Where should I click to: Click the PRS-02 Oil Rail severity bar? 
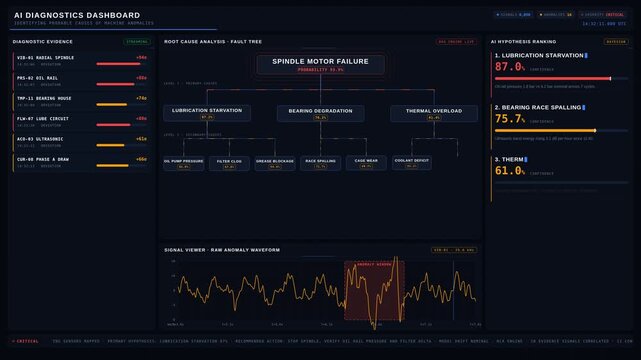click(x=121, y=85)
